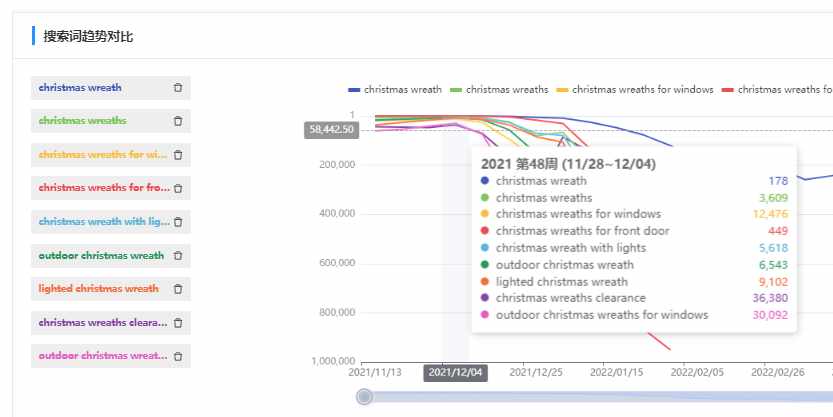Toggle 'christmas wreath' series in chart legend
833x417 pixels.
coord(395,90)
